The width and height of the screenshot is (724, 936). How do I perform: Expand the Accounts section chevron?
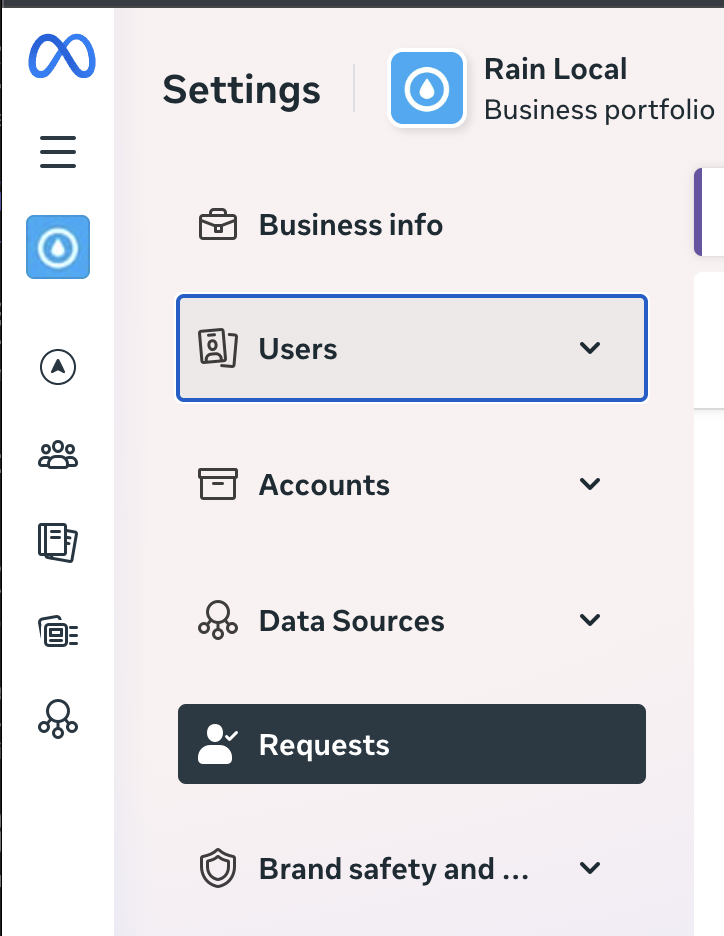(590, 484)
